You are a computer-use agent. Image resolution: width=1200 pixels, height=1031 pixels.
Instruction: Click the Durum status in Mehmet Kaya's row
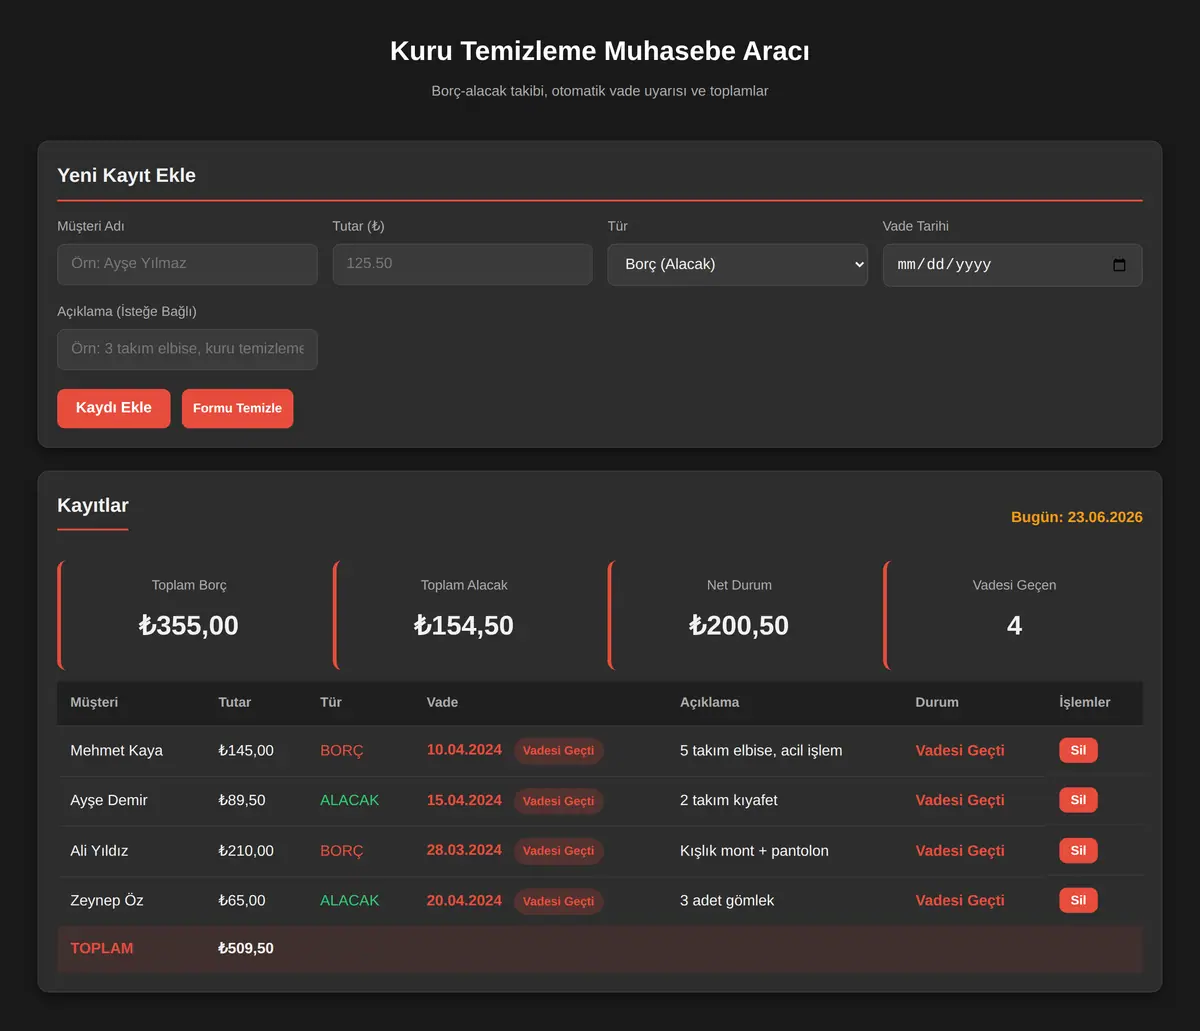tap(960, 751)
